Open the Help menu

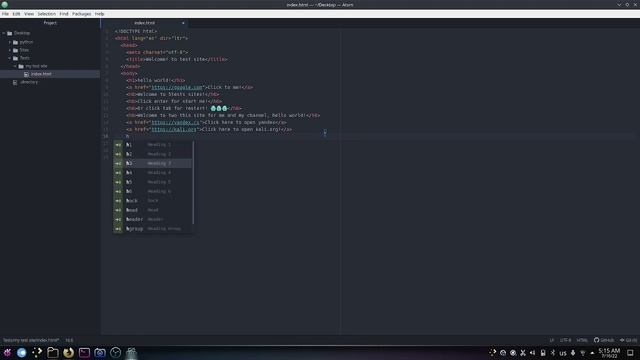pyautogui.click(x=100, y=14)
